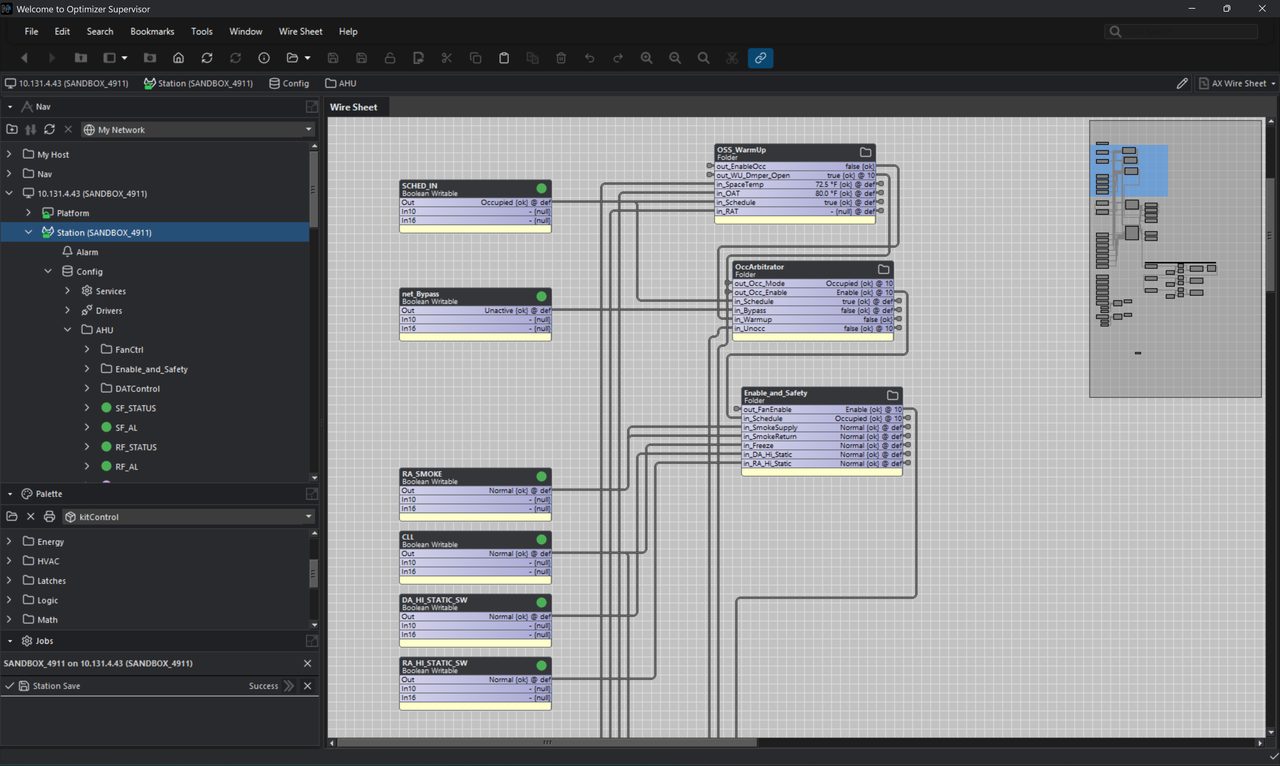The height and width of the screenshot is (766, 1280).
Task: Expand the My Host tree node
Action: coord(10,154)
